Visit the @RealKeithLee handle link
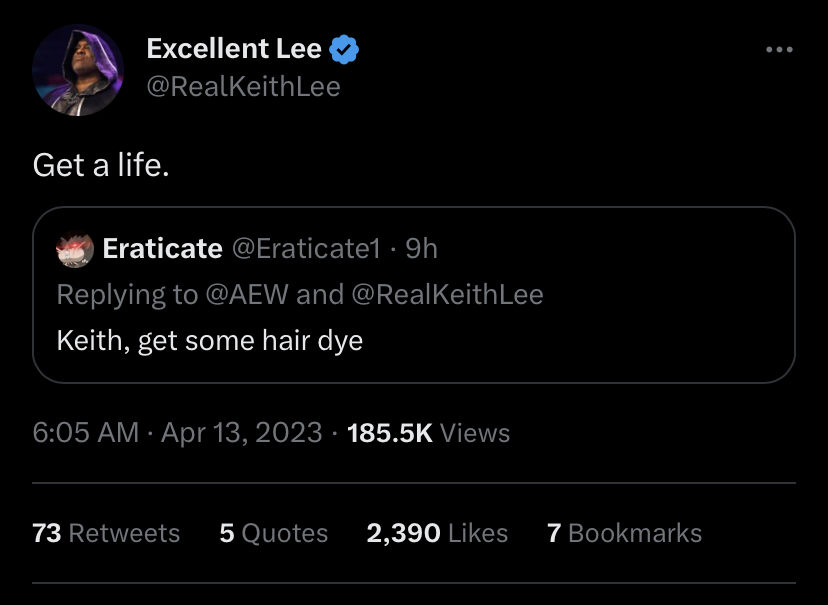Image resolution: width=828 pixels, height=605 pixels. (x=243, y=87)
